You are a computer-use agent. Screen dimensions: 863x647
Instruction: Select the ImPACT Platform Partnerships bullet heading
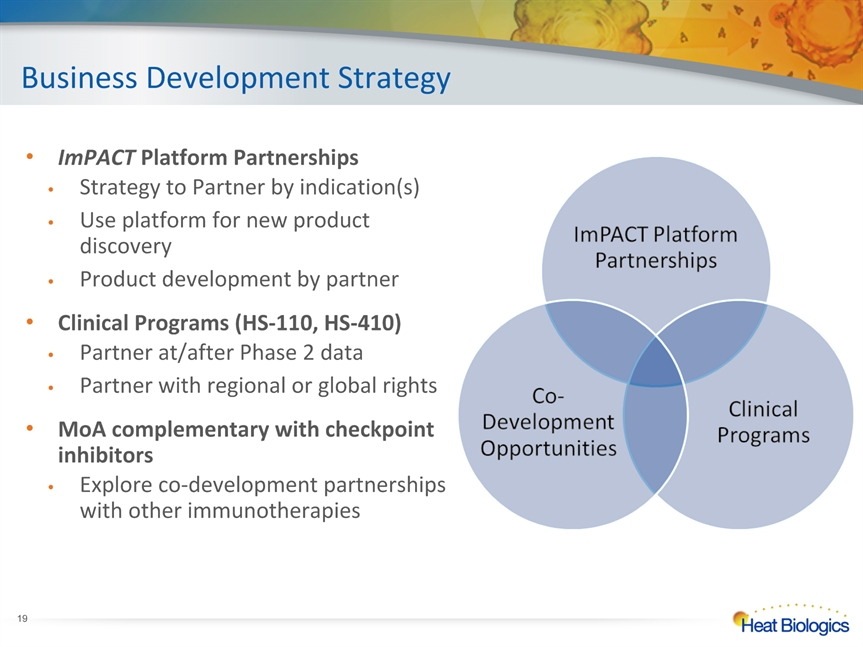pos(208,157)
